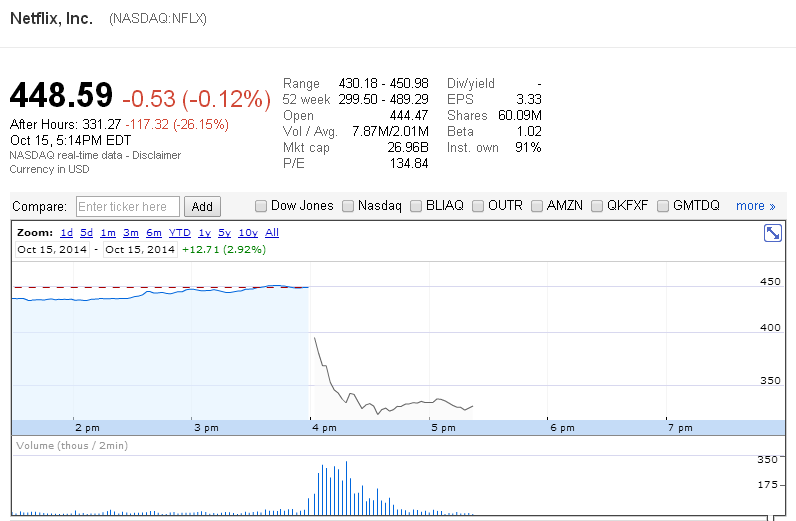Click the 7 pm timeline label
Image resolution: width=796 pixels, height=521 pixels.
coord(680,428)
